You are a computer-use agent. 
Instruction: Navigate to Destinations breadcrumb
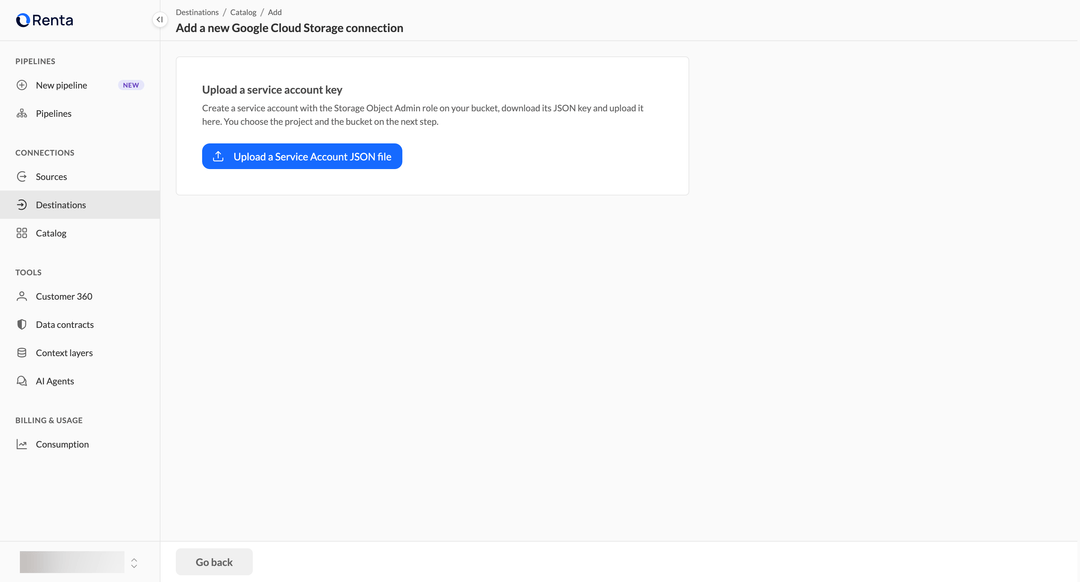(x=197, y=12)
